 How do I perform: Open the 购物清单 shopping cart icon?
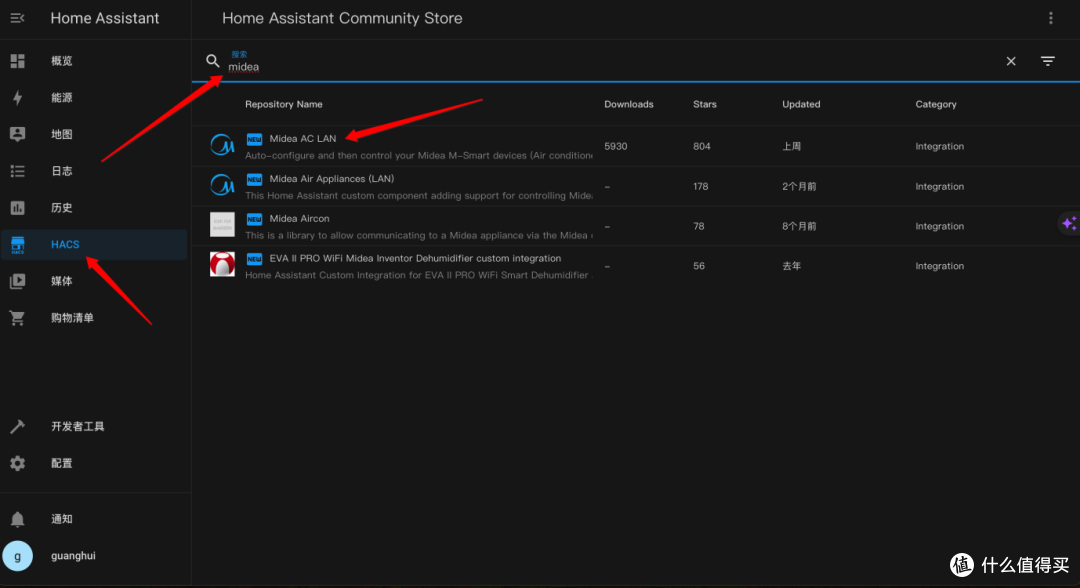point(17,317)
